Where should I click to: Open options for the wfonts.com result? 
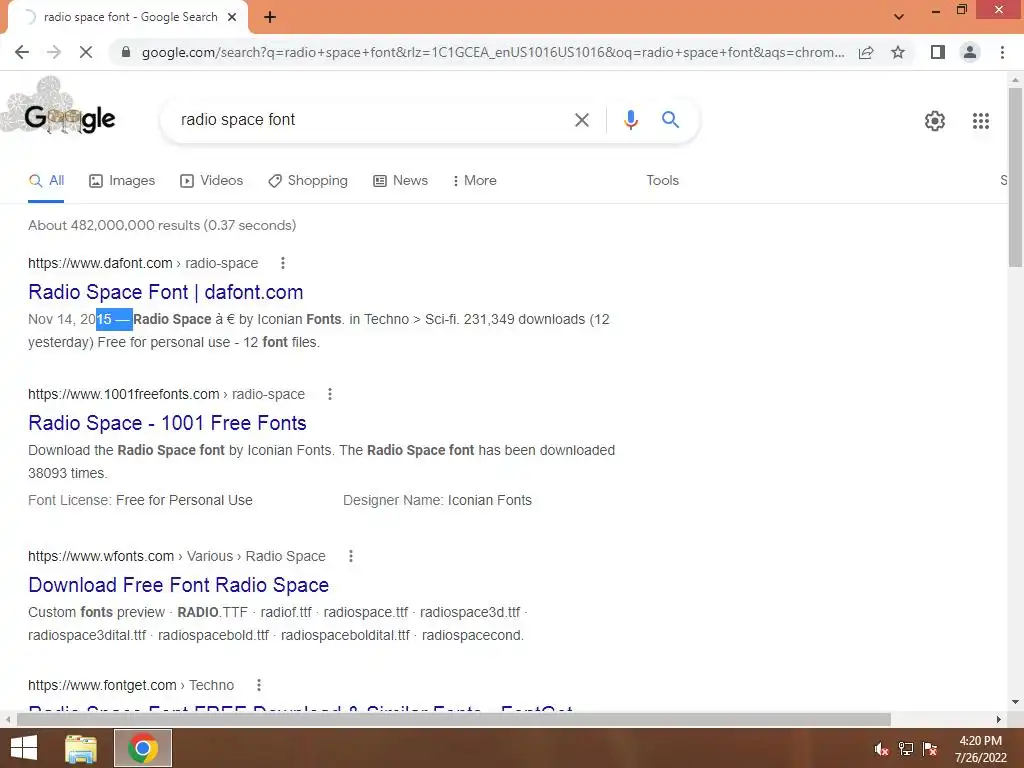[351, 556]
